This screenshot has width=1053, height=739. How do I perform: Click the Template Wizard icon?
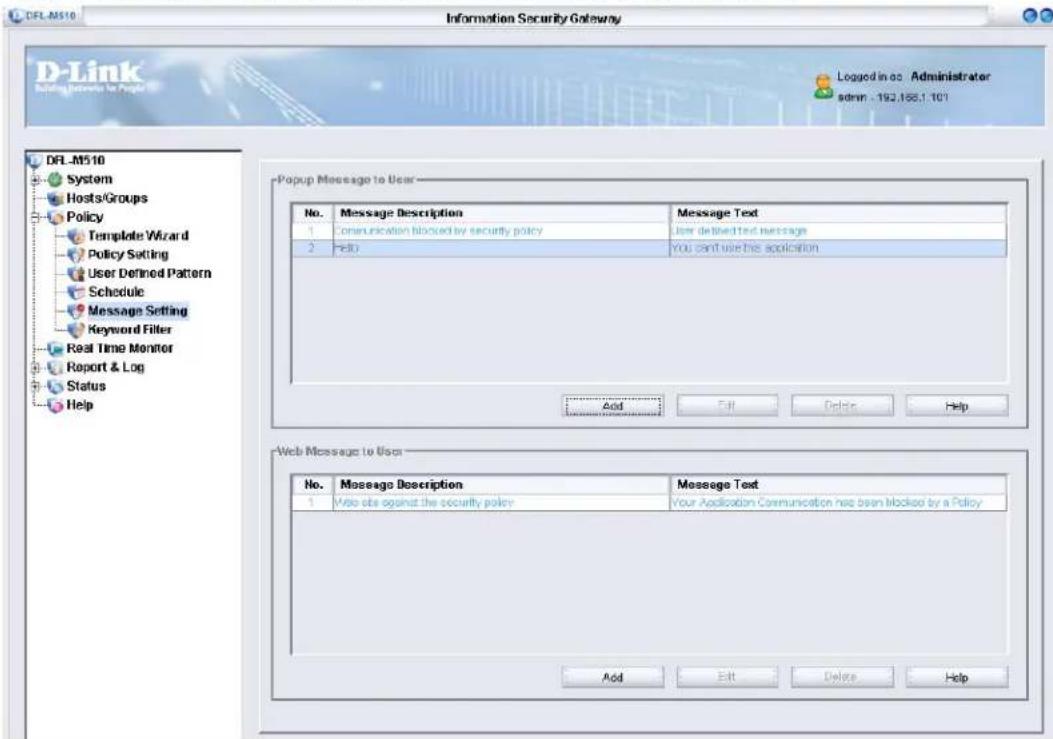click(x=77, y=236)
